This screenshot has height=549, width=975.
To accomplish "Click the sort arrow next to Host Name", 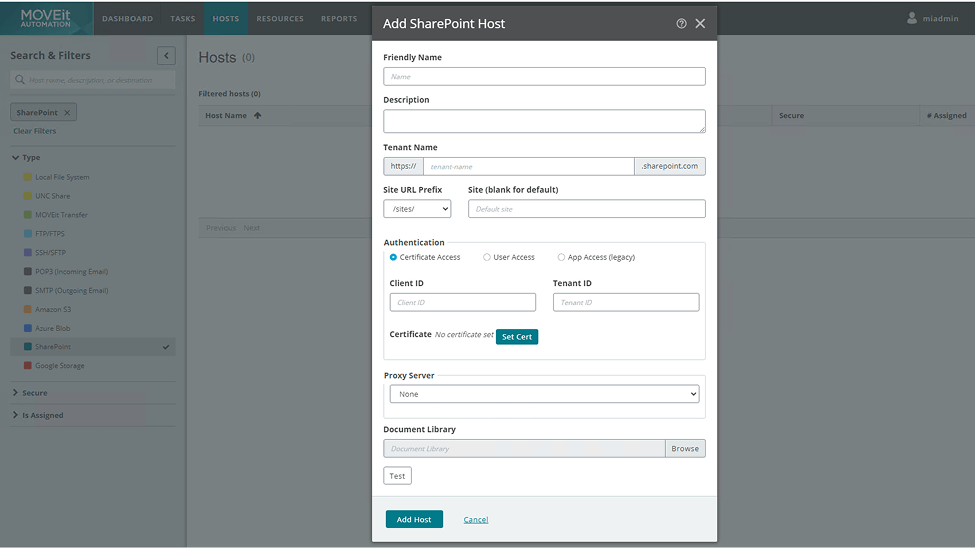I will click(257, 116).
